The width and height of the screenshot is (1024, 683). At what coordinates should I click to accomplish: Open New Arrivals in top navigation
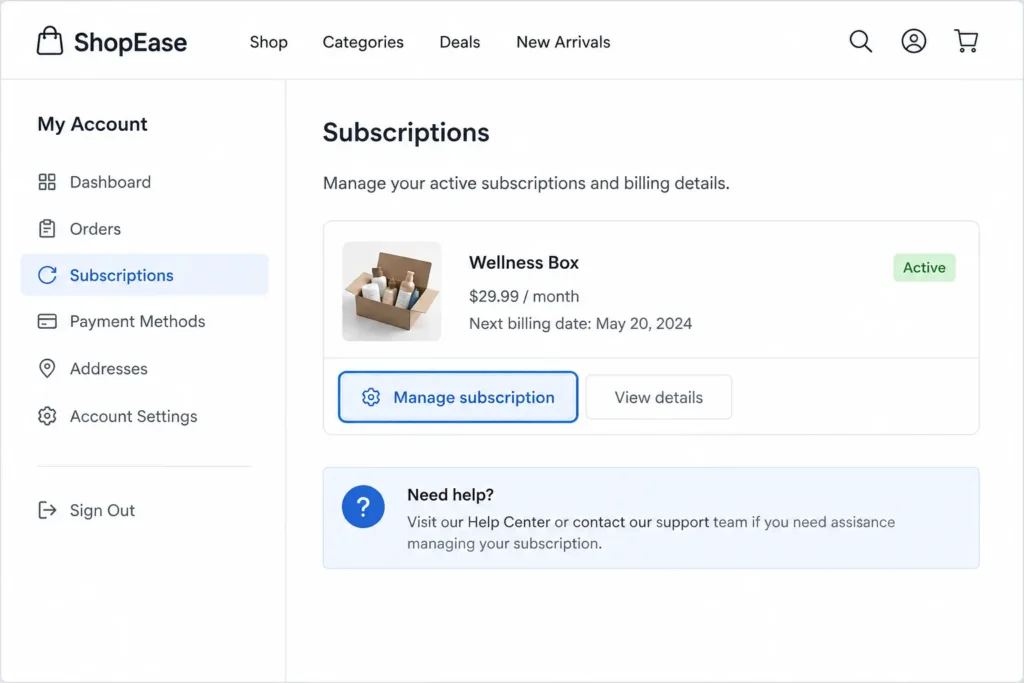coord(563,42)
